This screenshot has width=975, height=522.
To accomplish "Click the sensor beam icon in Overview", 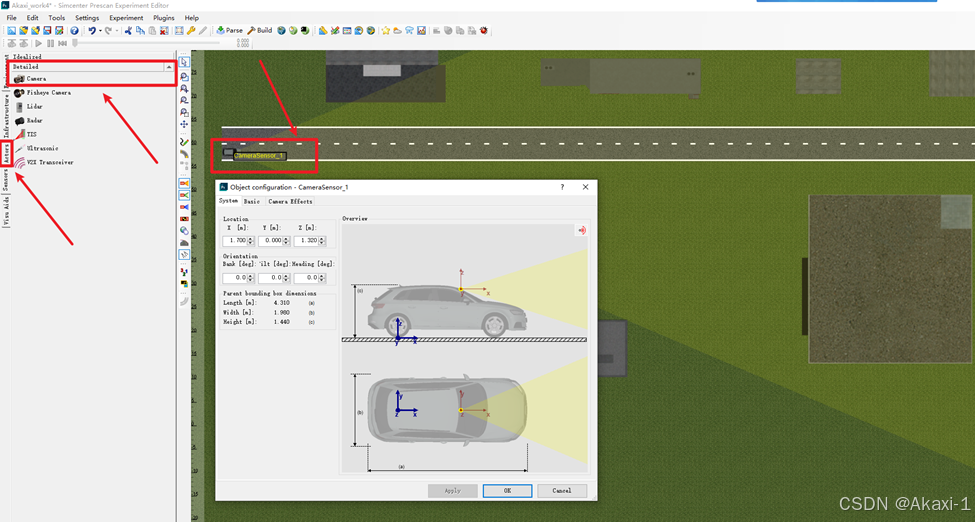I will (581, 230).
